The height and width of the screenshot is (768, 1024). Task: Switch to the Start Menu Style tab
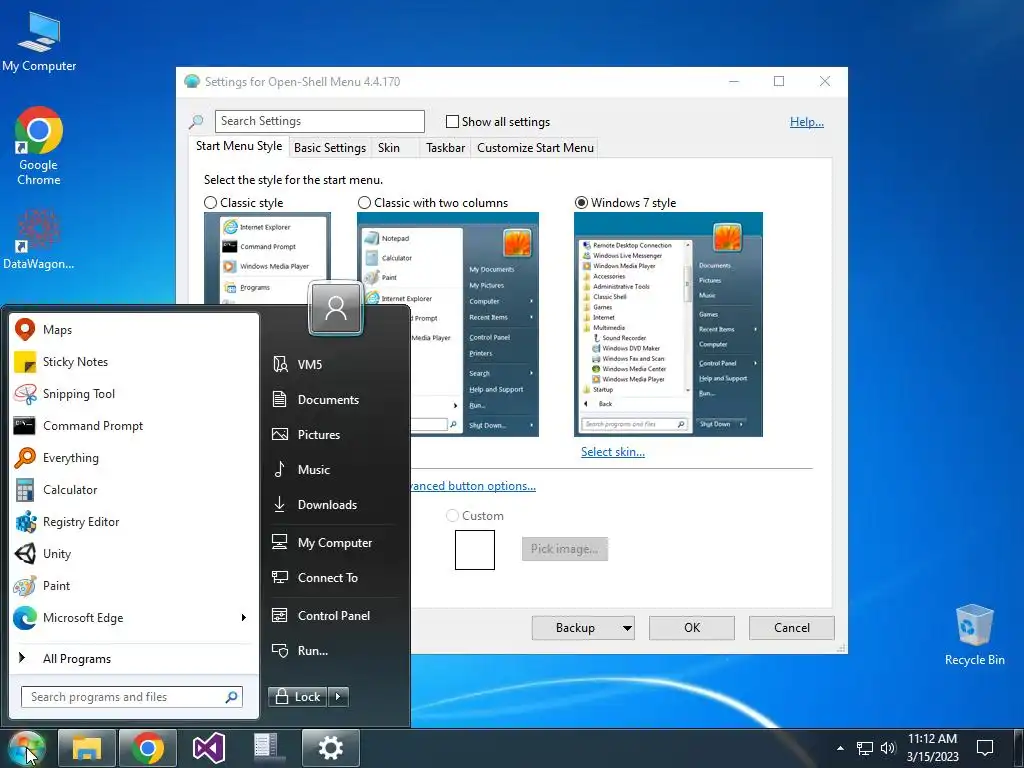click(x=239, y=146)
